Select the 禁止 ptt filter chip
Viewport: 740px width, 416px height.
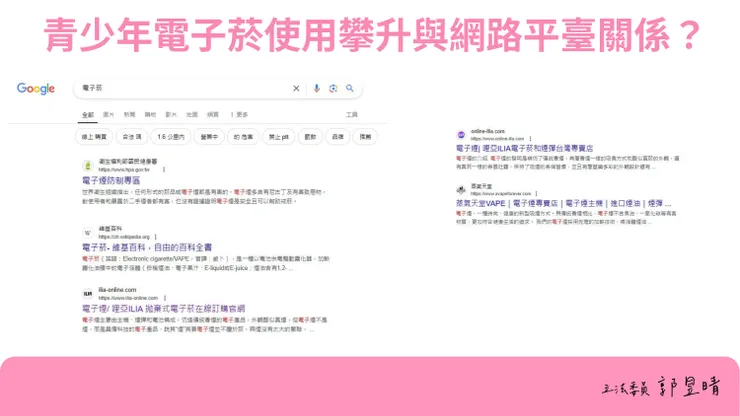click(278, 137)
